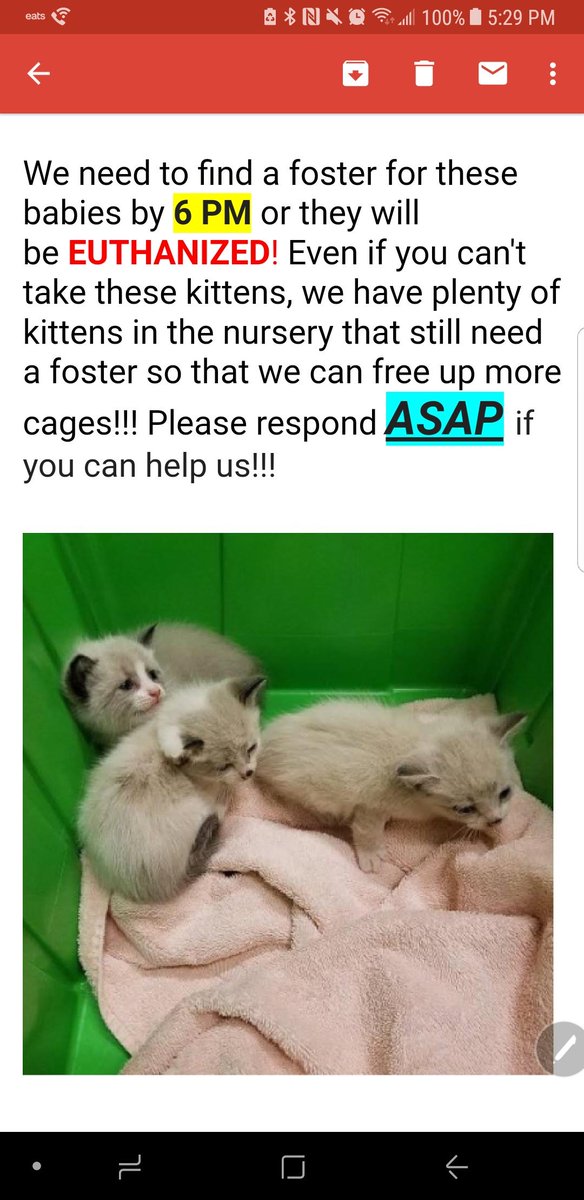The height and width of the screenshot is (1200, 584).
Task: Delete the email using the trash icon
Action: point(424,73)
